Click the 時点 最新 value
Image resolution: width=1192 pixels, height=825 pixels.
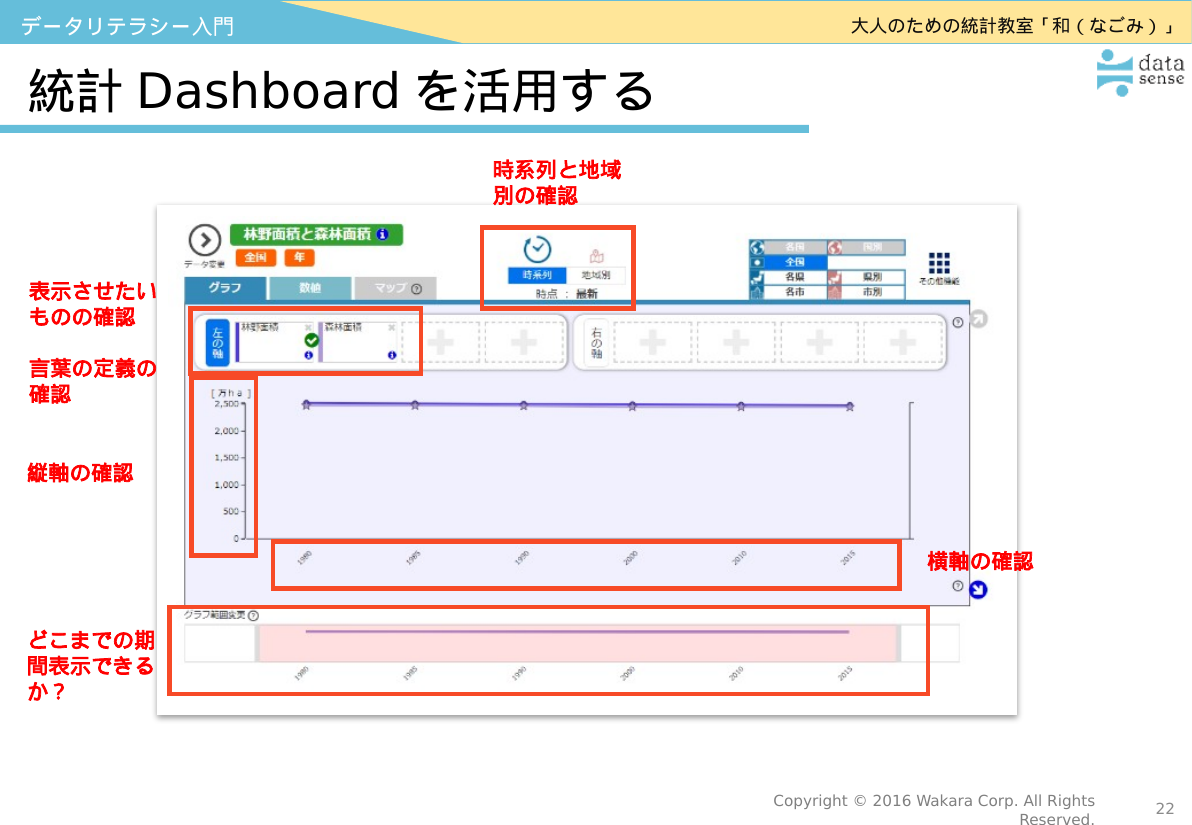click(587, 294)
